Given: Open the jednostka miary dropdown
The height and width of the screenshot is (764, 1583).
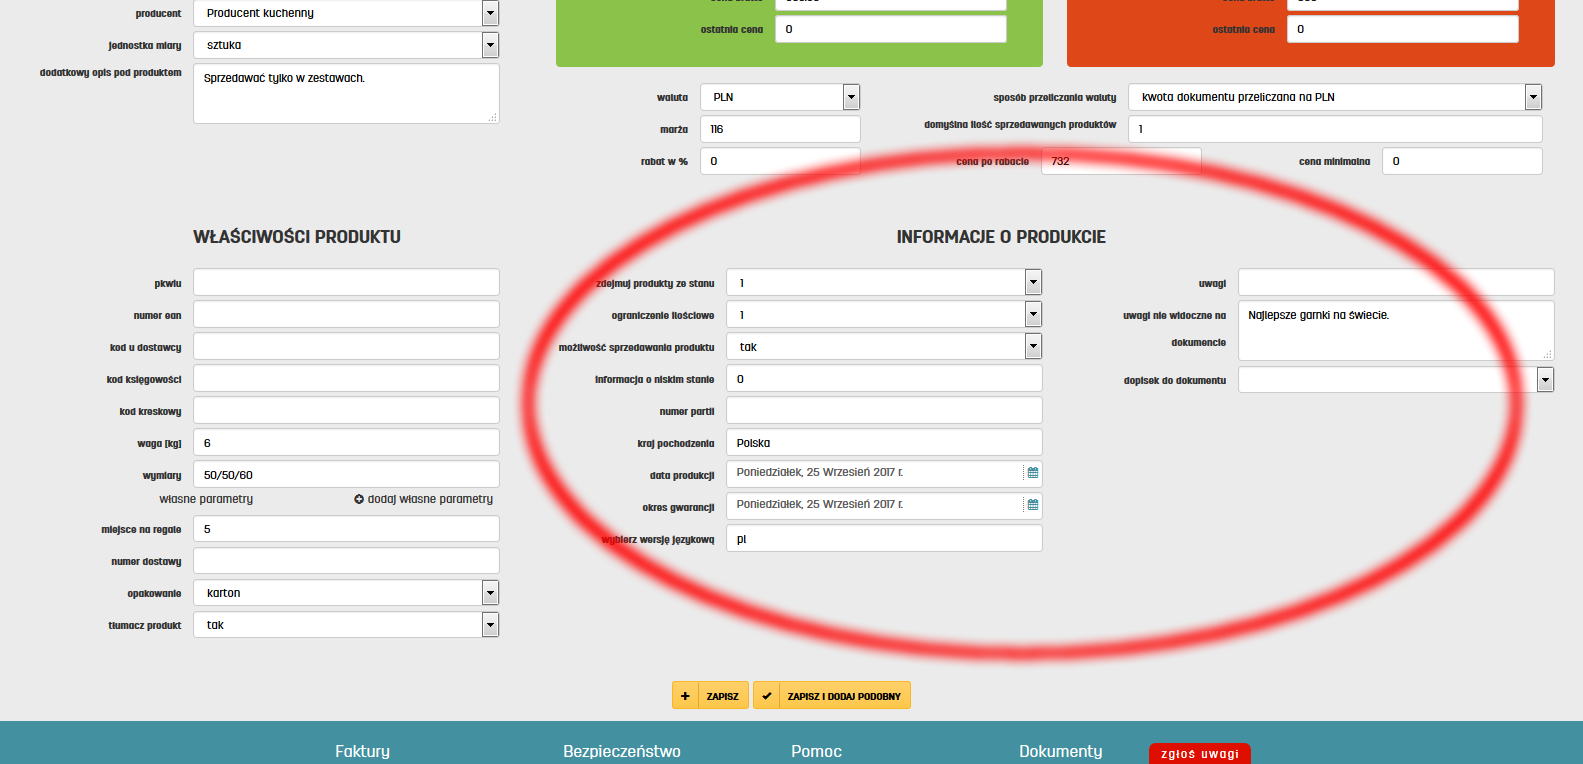Looking at the screenshot, I should click(490, 45).
